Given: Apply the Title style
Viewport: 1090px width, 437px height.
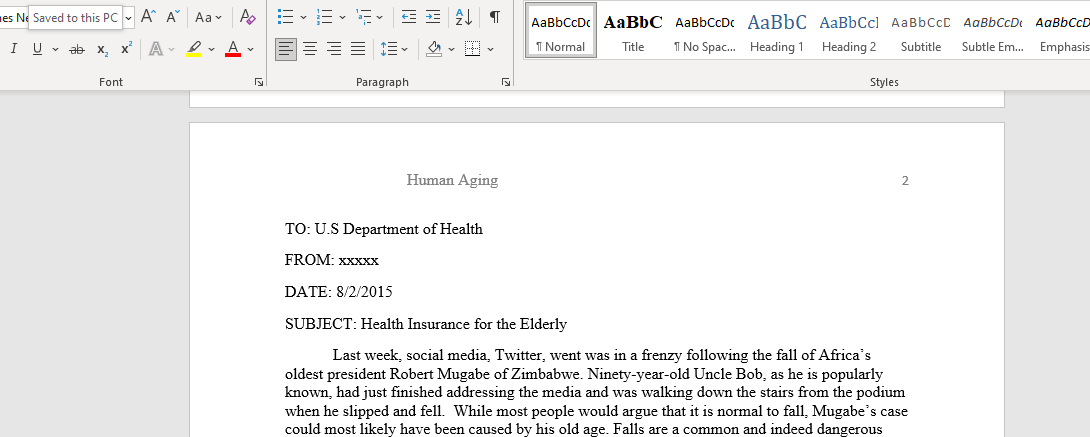Looking at the screenshot, I should (633, 31).
